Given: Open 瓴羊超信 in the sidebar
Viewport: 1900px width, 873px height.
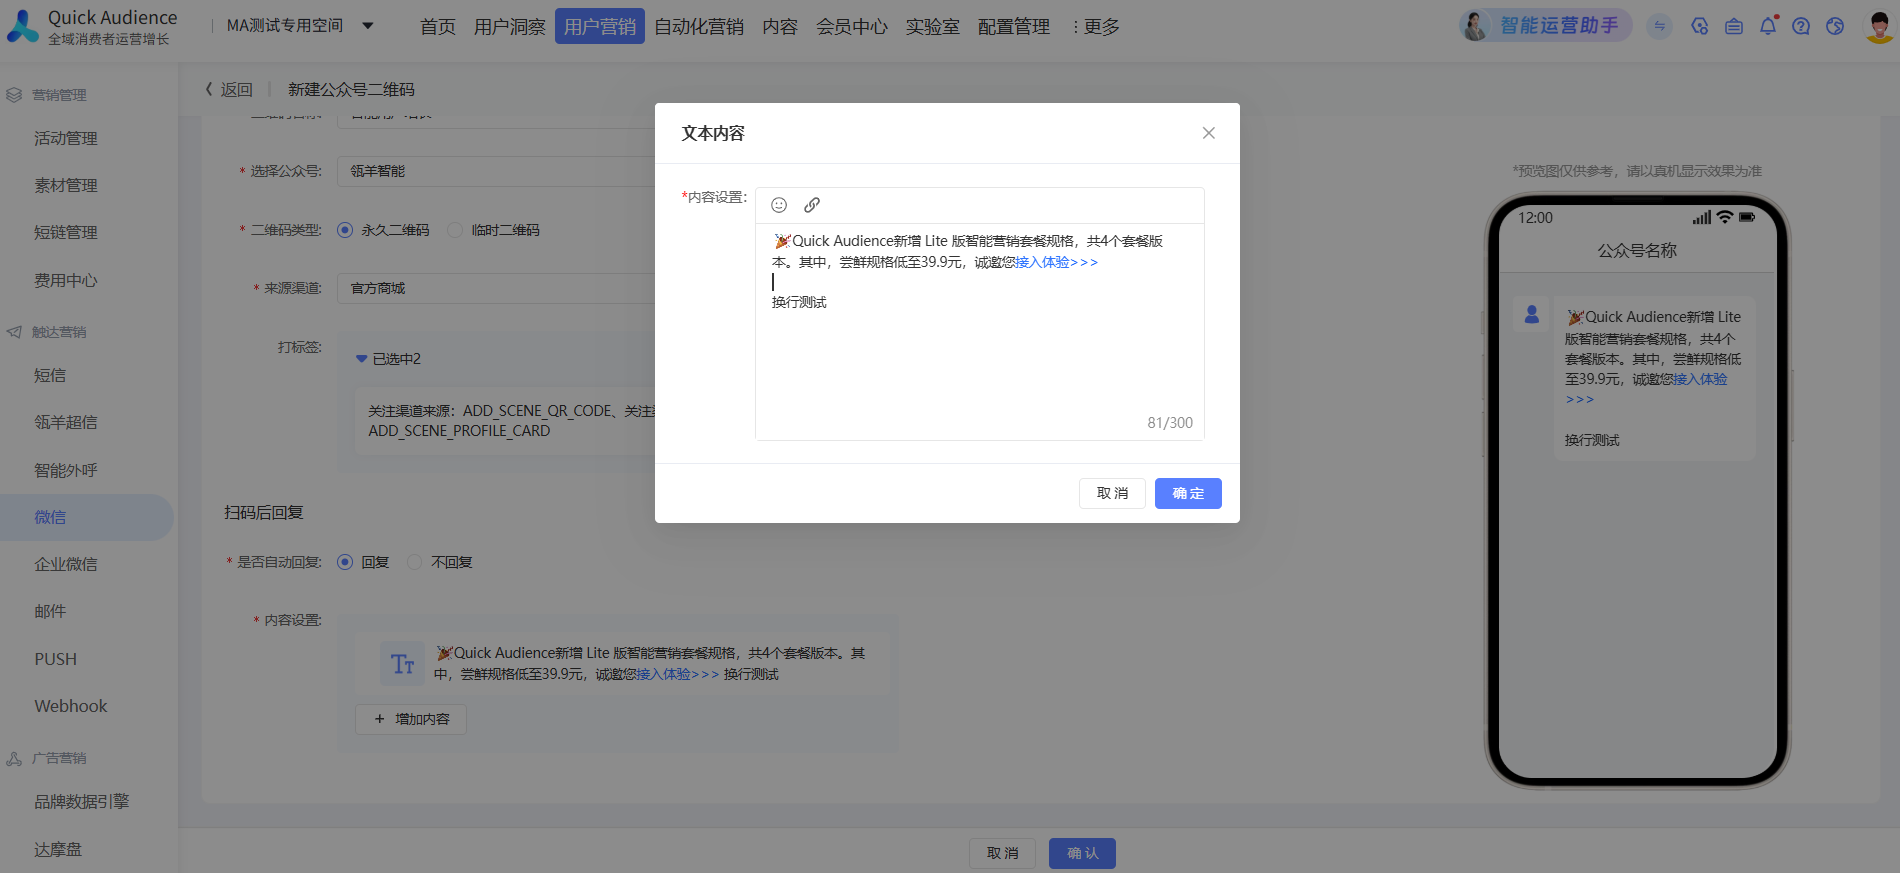Looking at the screenshot, I should click(66, 422).
